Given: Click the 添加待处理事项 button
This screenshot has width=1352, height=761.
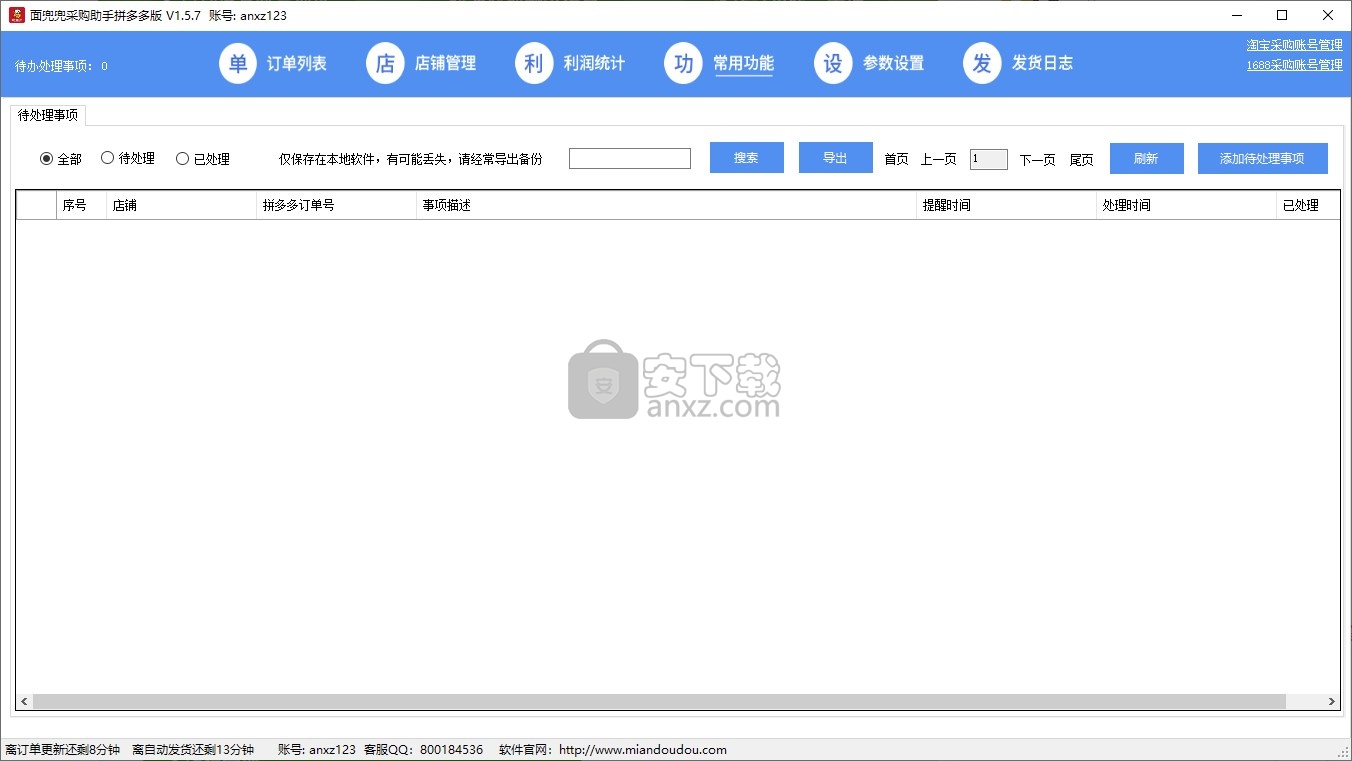Looking at the screenshot, I should (1263, 158).
